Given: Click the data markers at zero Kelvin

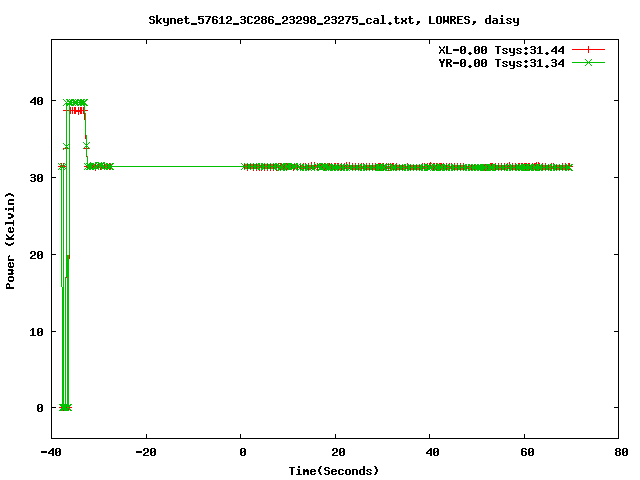Looking at the screenshot, I should pos(65,407).
